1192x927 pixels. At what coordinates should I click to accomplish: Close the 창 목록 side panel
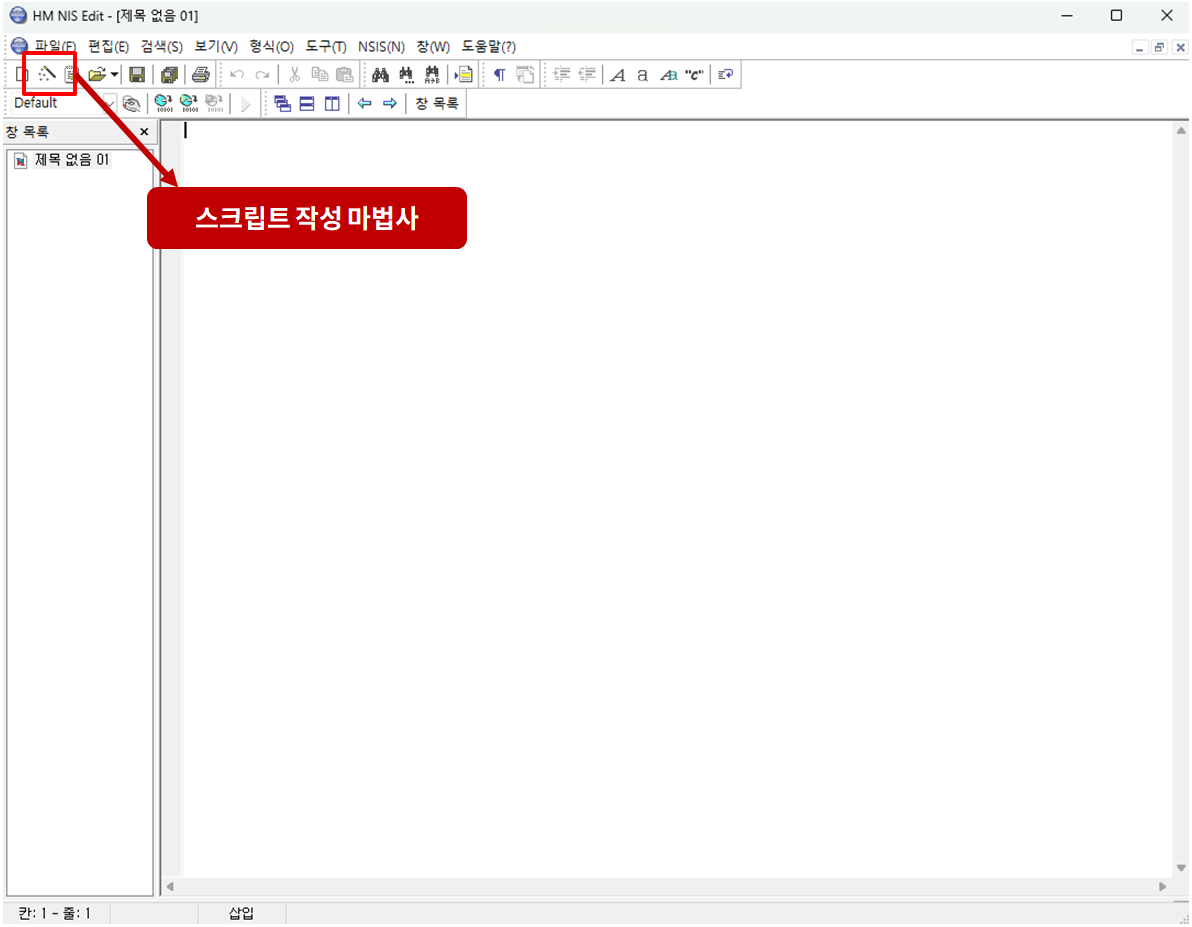[144, 132]
